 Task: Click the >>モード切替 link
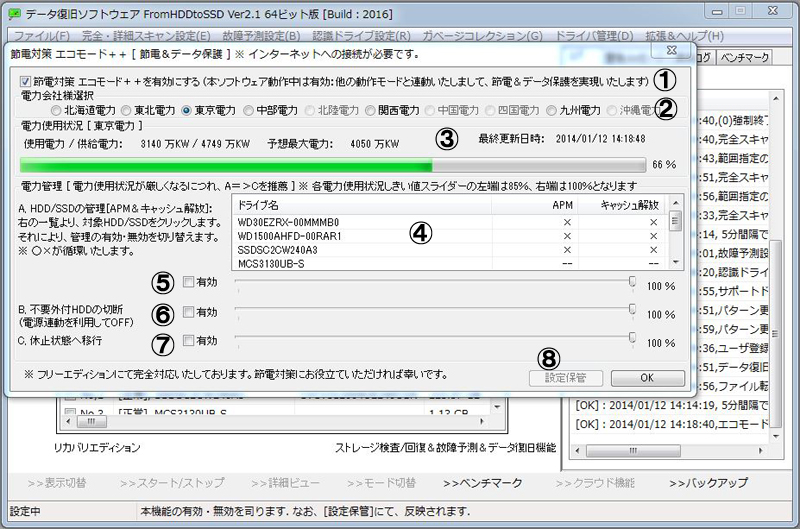382,483
